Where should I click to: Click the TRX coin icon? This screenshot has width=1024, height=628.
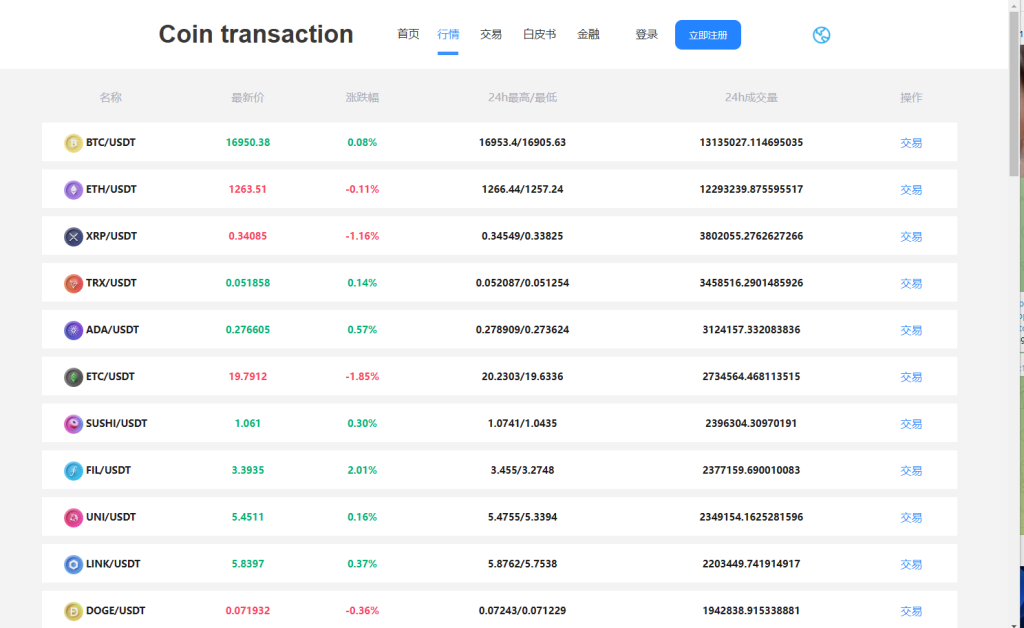[x=73, y=284]
